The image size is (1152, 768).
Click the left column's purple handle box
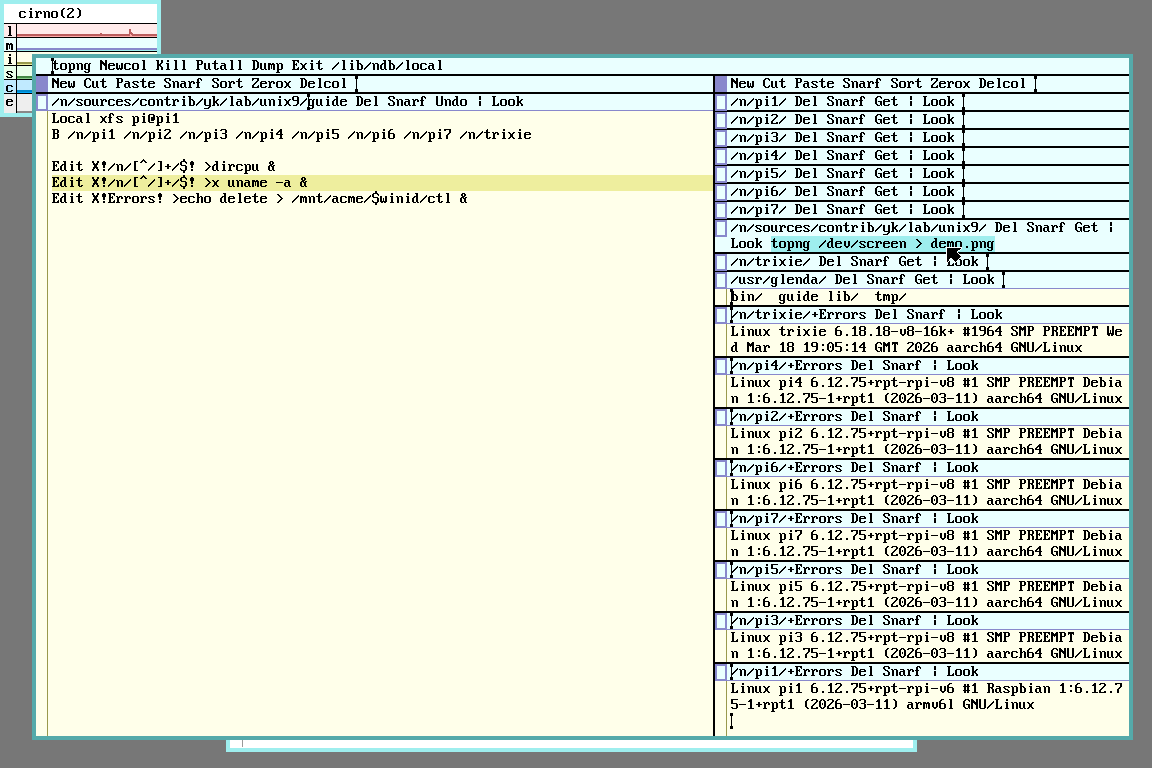pos(42,84)
